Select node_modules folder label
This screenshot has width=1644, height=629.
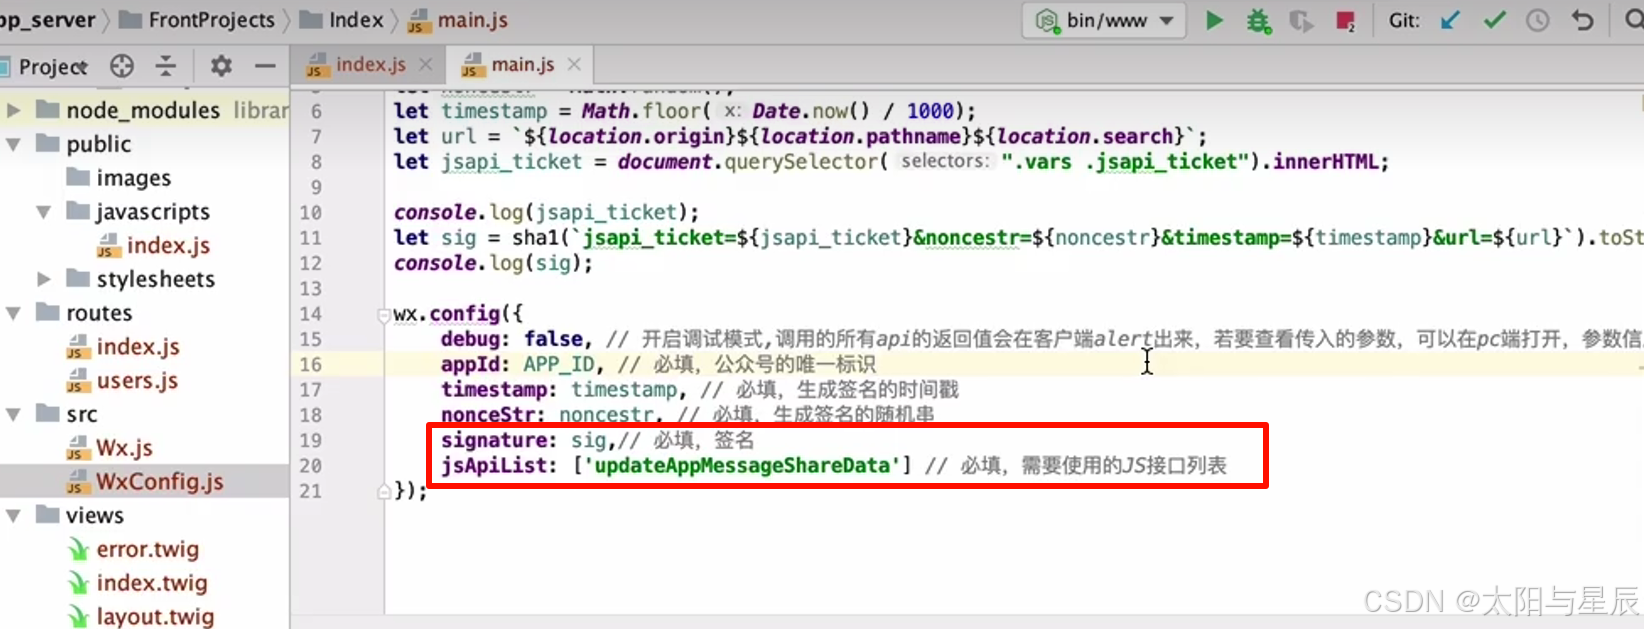[x=143, y=110]
